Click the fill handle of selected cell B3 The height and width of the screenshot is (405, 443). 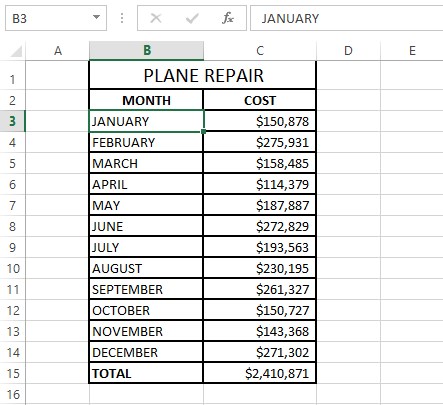203,132
